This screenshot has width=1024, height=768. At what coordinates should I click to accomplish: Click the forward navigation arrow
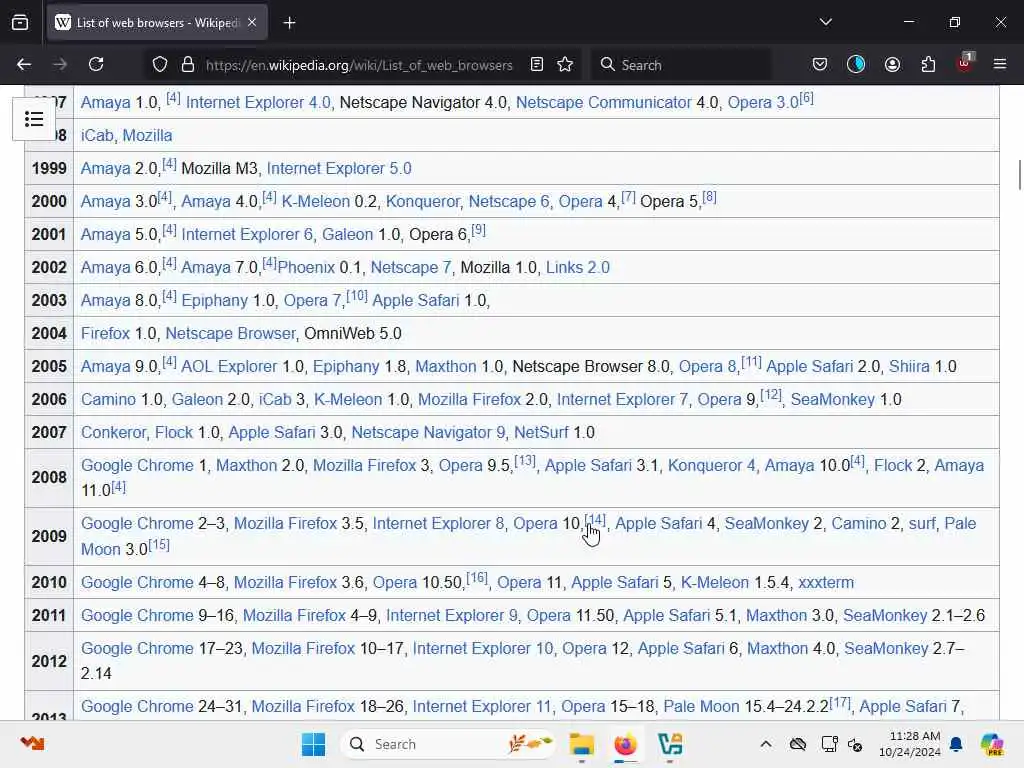point(60,65)
